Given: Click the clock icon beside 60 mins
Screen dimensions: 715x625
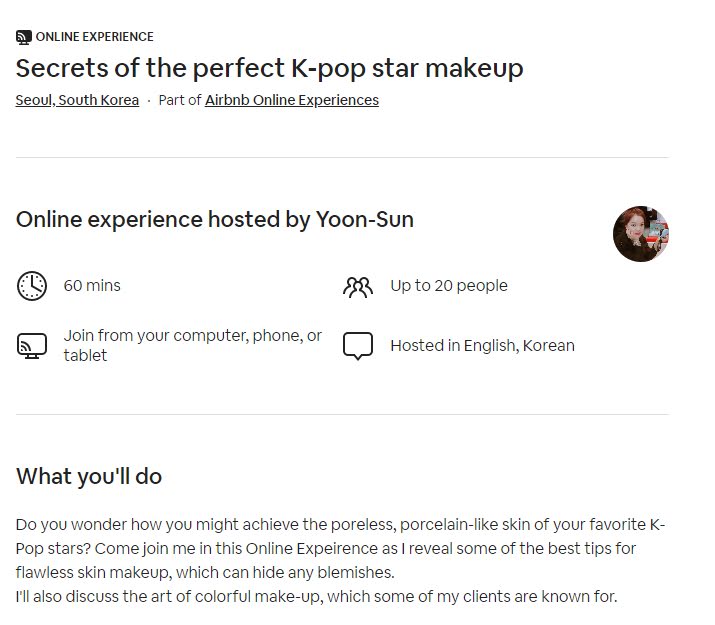Looking at the screenshot, I should pos(32,286).
